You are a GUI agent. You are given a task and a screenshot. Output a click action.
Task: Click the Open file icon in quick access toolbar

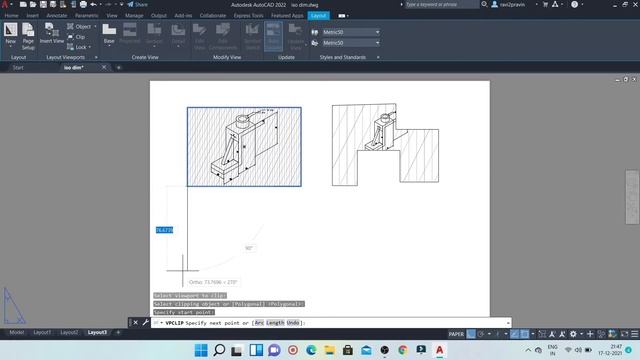(x=33, y=4)
